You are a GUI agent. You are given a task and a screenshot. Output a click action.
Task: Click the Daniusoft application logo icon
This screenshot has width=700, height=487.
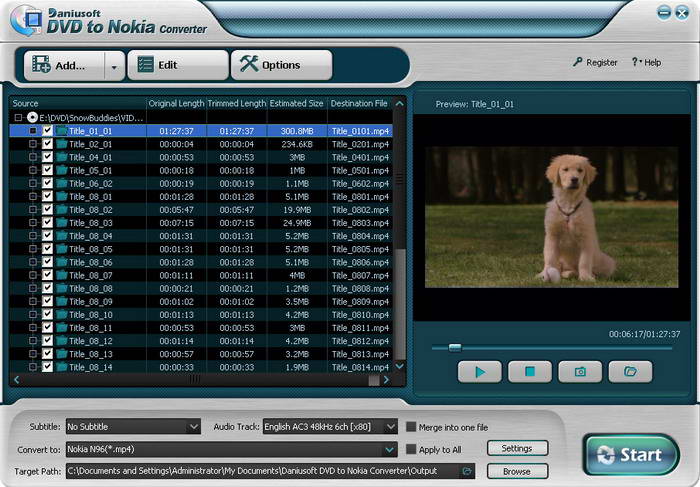26,21
